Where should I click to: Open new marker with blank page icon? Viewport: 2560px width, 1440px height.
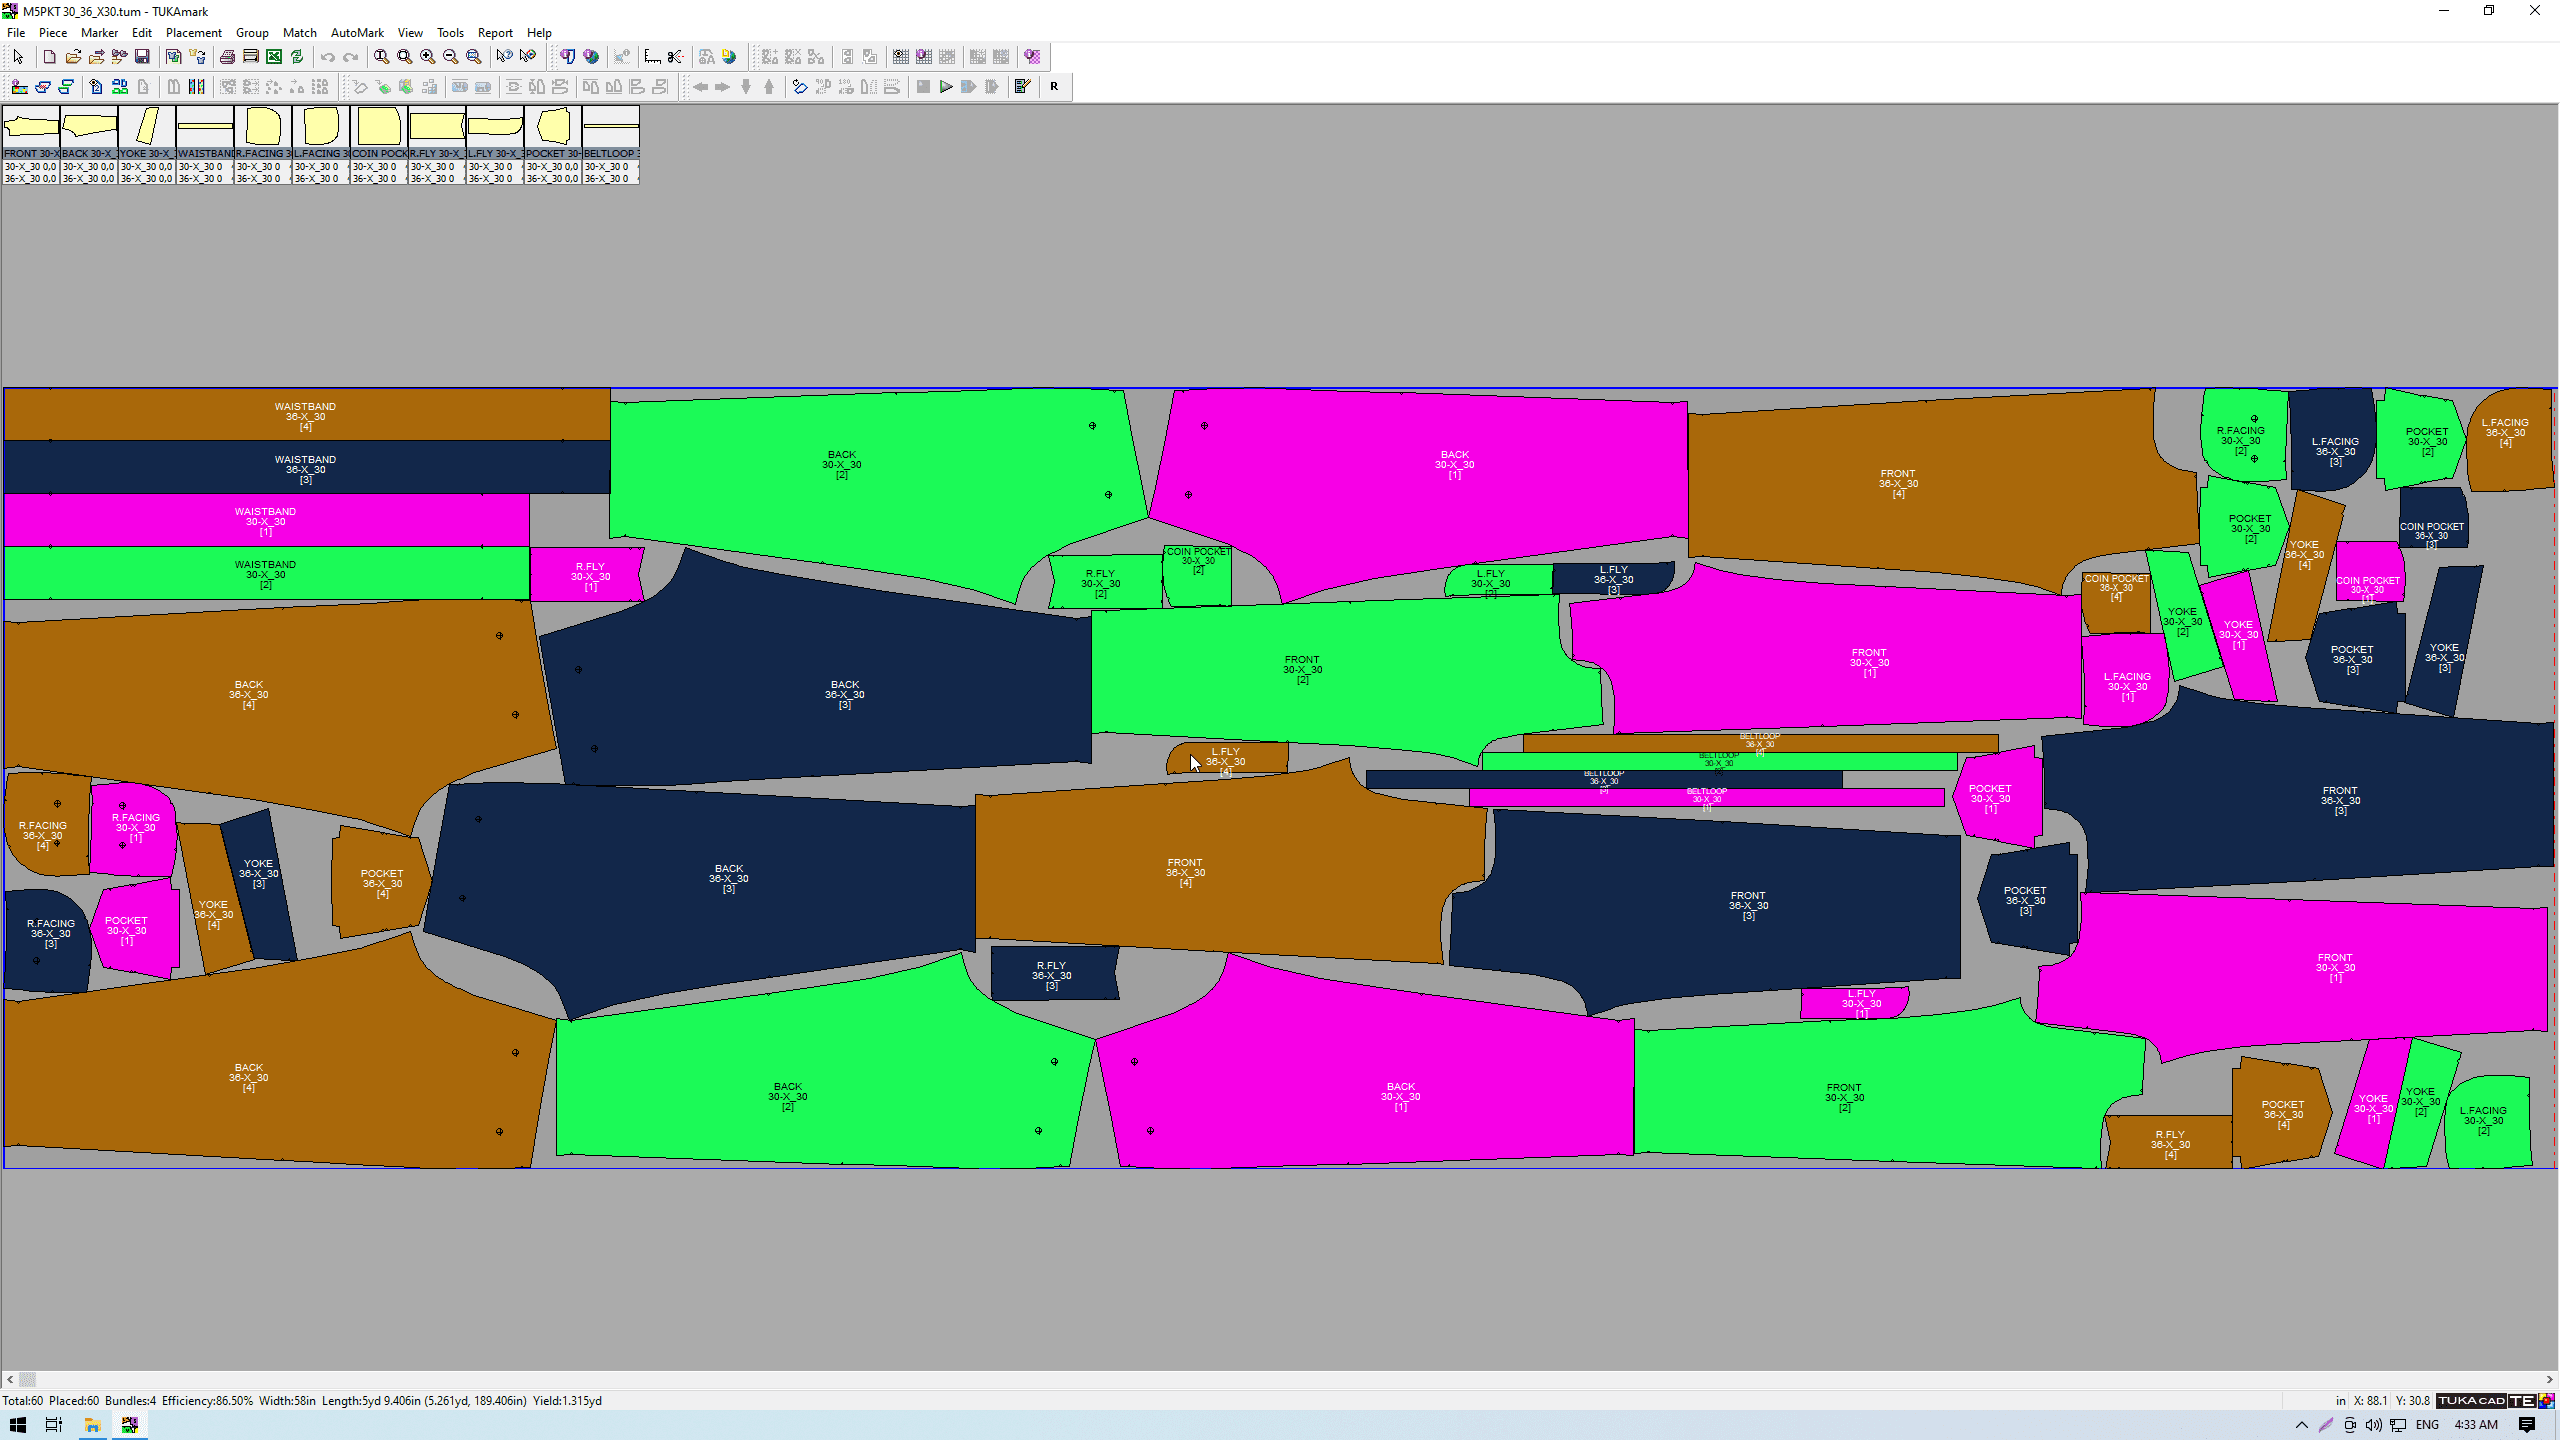pos(49,57)
